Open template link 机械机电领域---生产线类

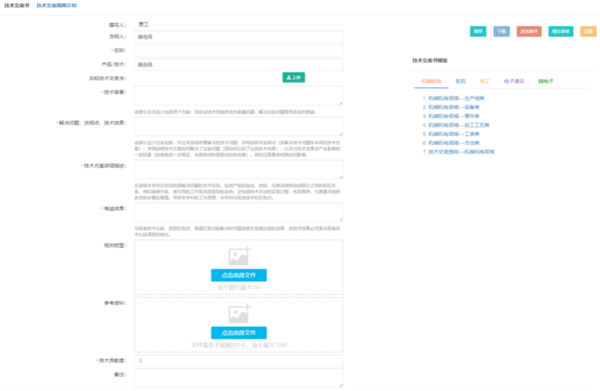(x=456, y=98)
